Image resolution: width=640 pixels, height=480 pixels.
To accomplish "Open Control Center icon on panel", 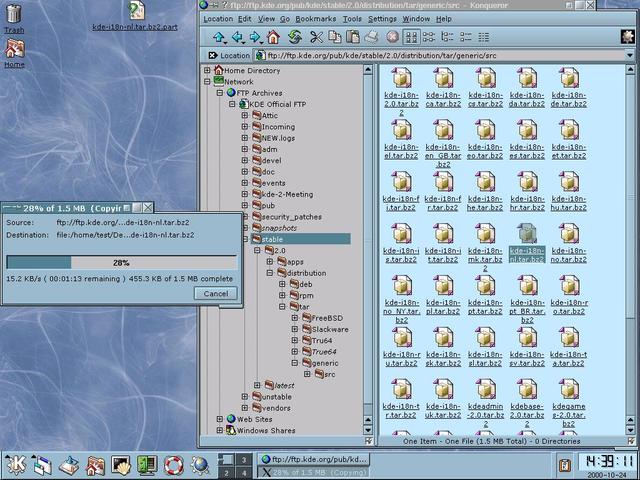I will [147, 465].
